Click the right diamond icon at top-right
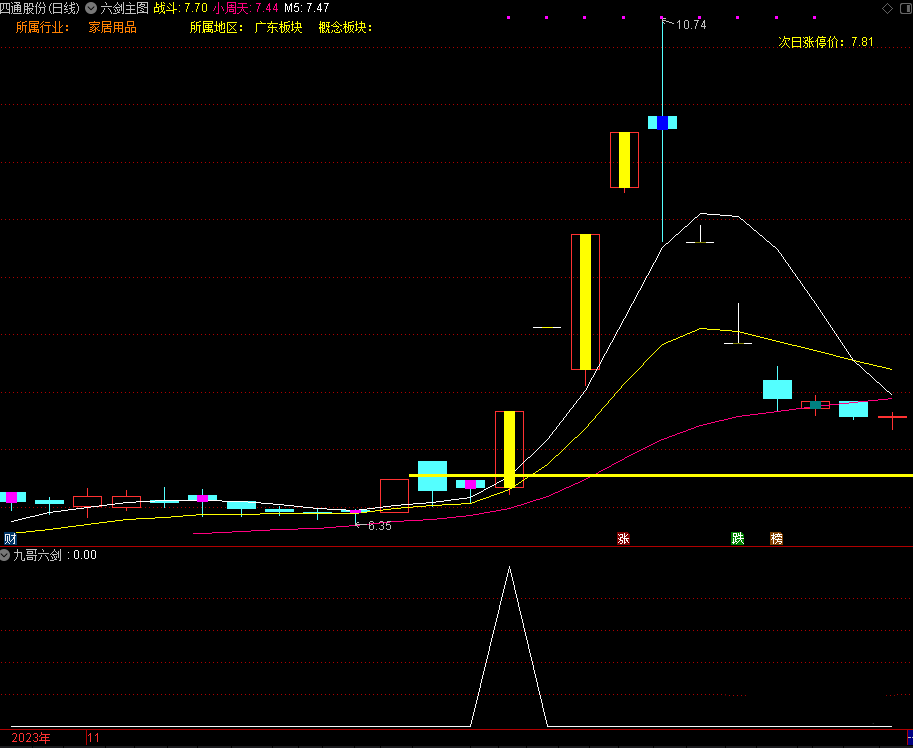913x748 pixels. click(904, 8)
